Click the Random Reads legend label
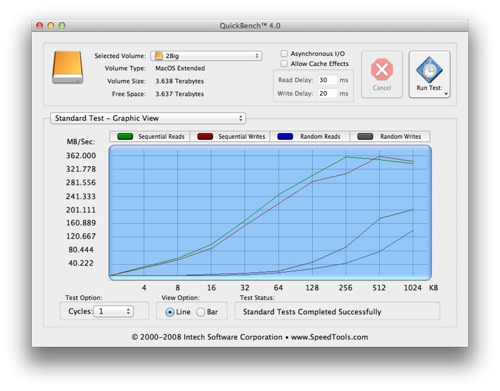This screenshot has width=500, height=391. [320, 136]
